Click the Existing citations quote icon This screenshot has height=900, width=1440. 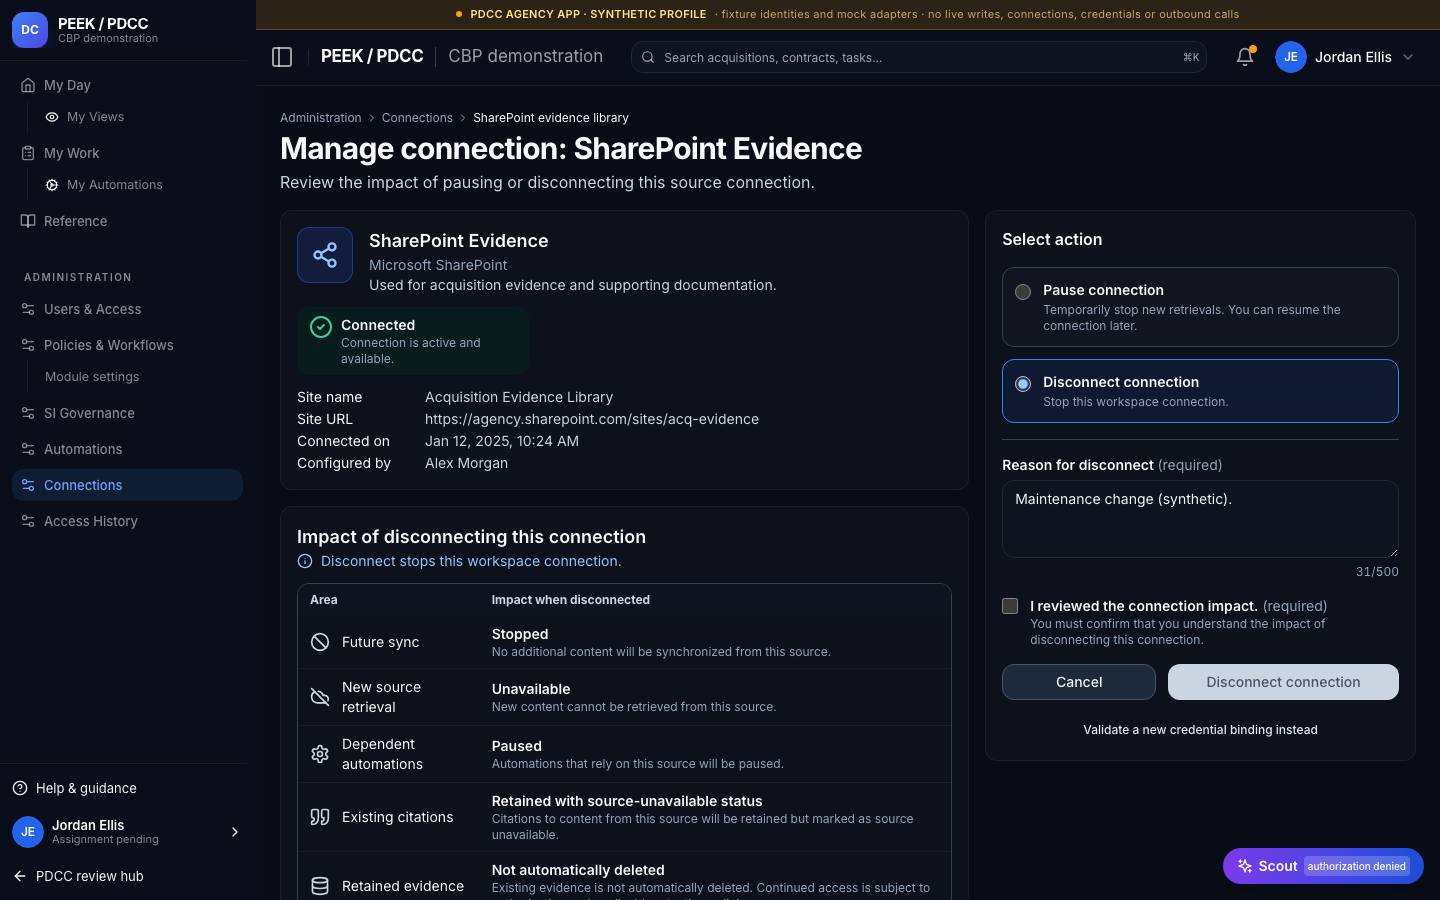[320, 817]
